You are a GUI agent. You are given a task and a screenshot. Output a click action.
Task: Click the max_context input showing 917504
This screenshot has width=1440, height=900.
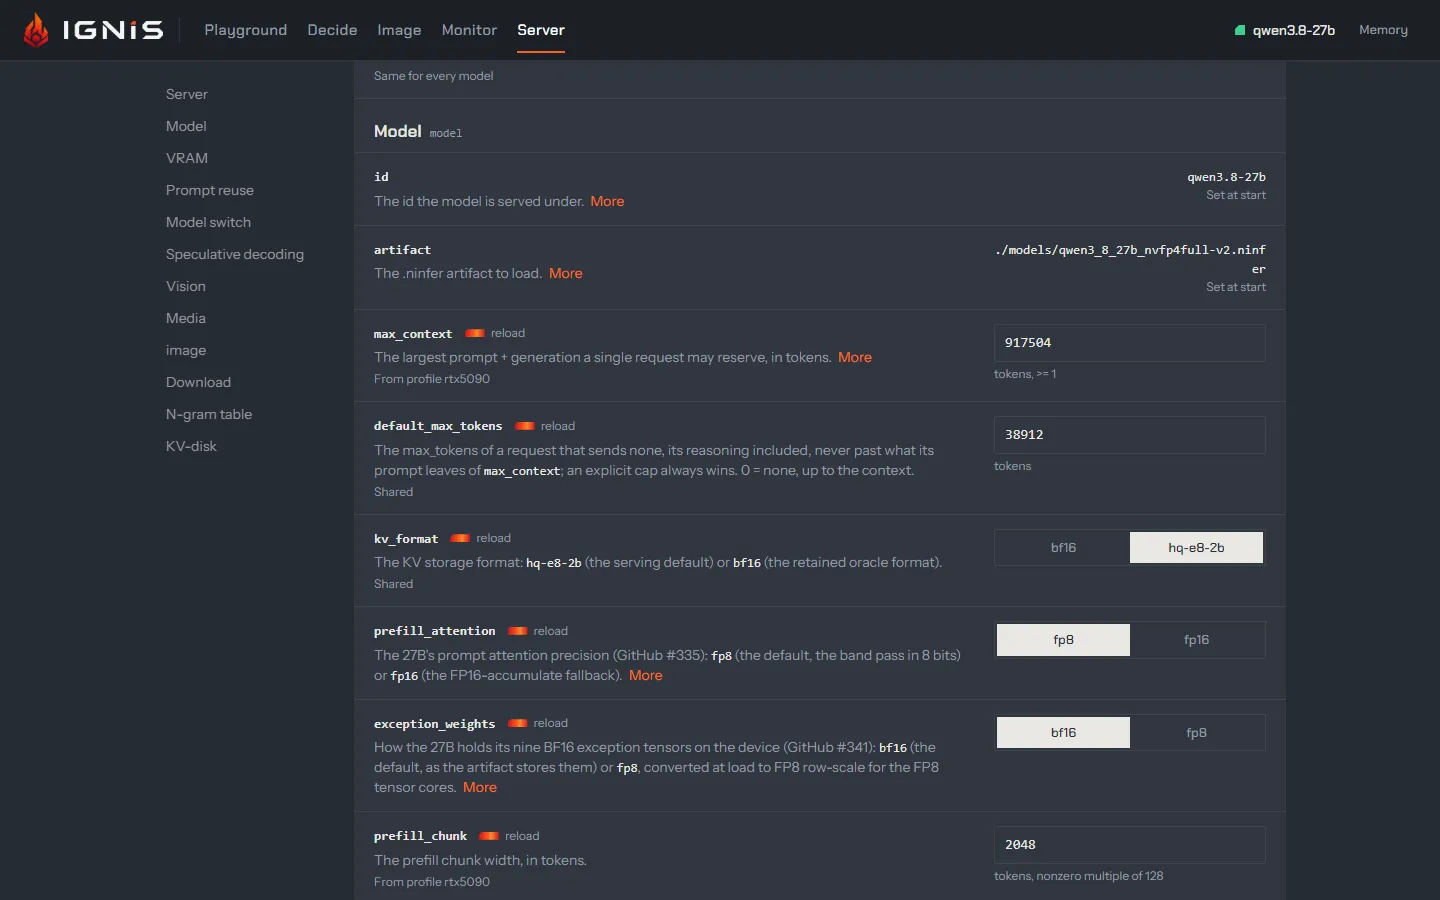(1130, 343)
